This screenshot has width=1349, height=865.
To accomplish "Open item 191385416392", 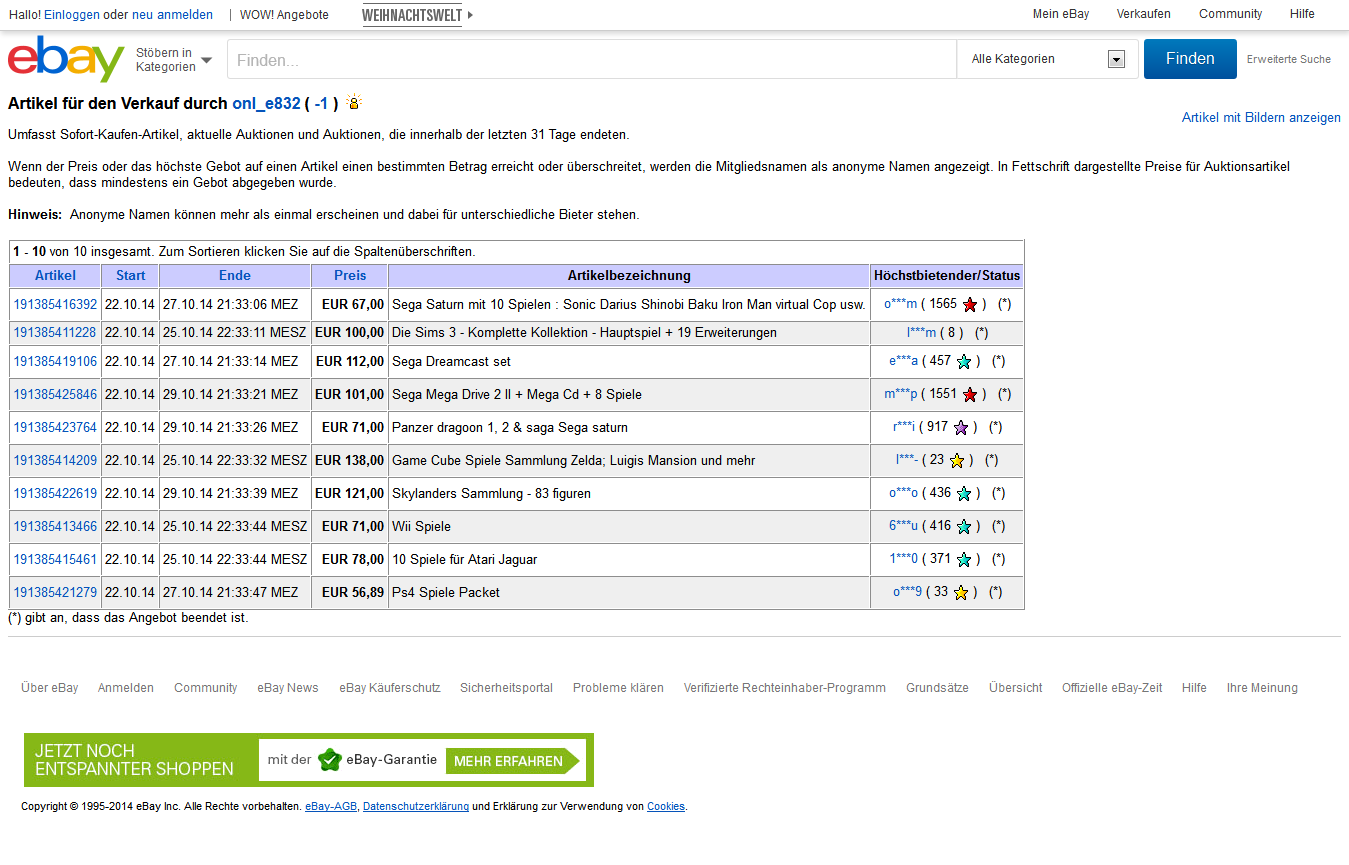I will [55, 305].
